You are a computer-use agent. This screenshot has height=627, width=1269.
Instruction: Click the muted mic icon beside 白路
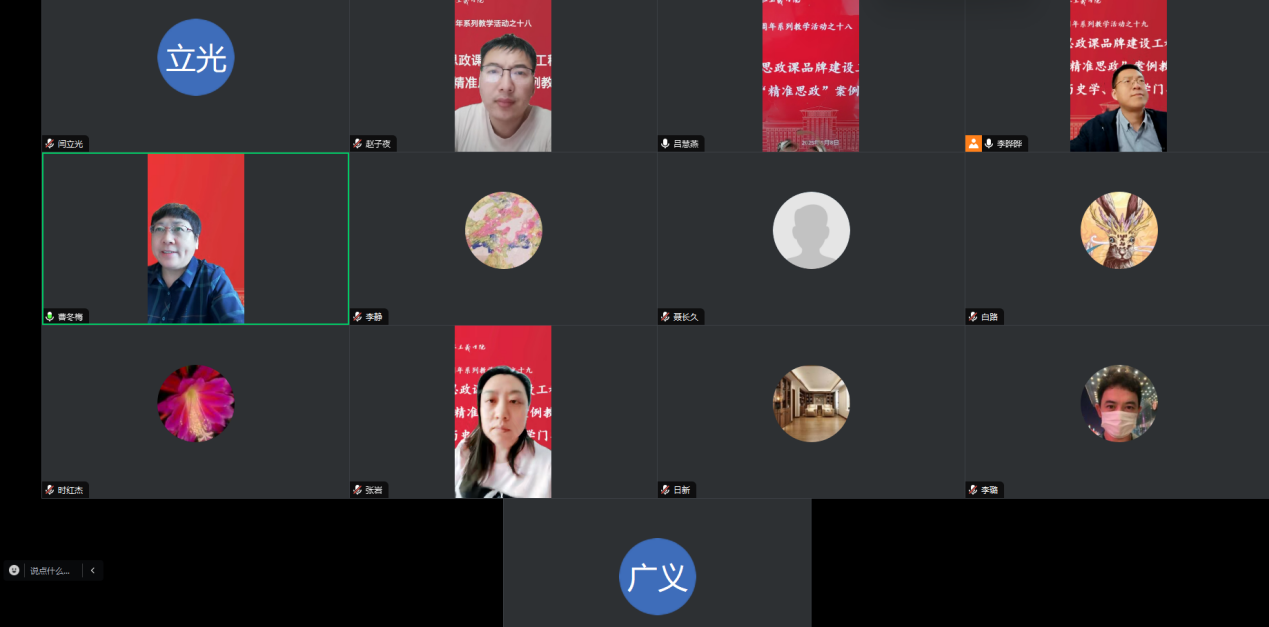click(x=973, y=317)
